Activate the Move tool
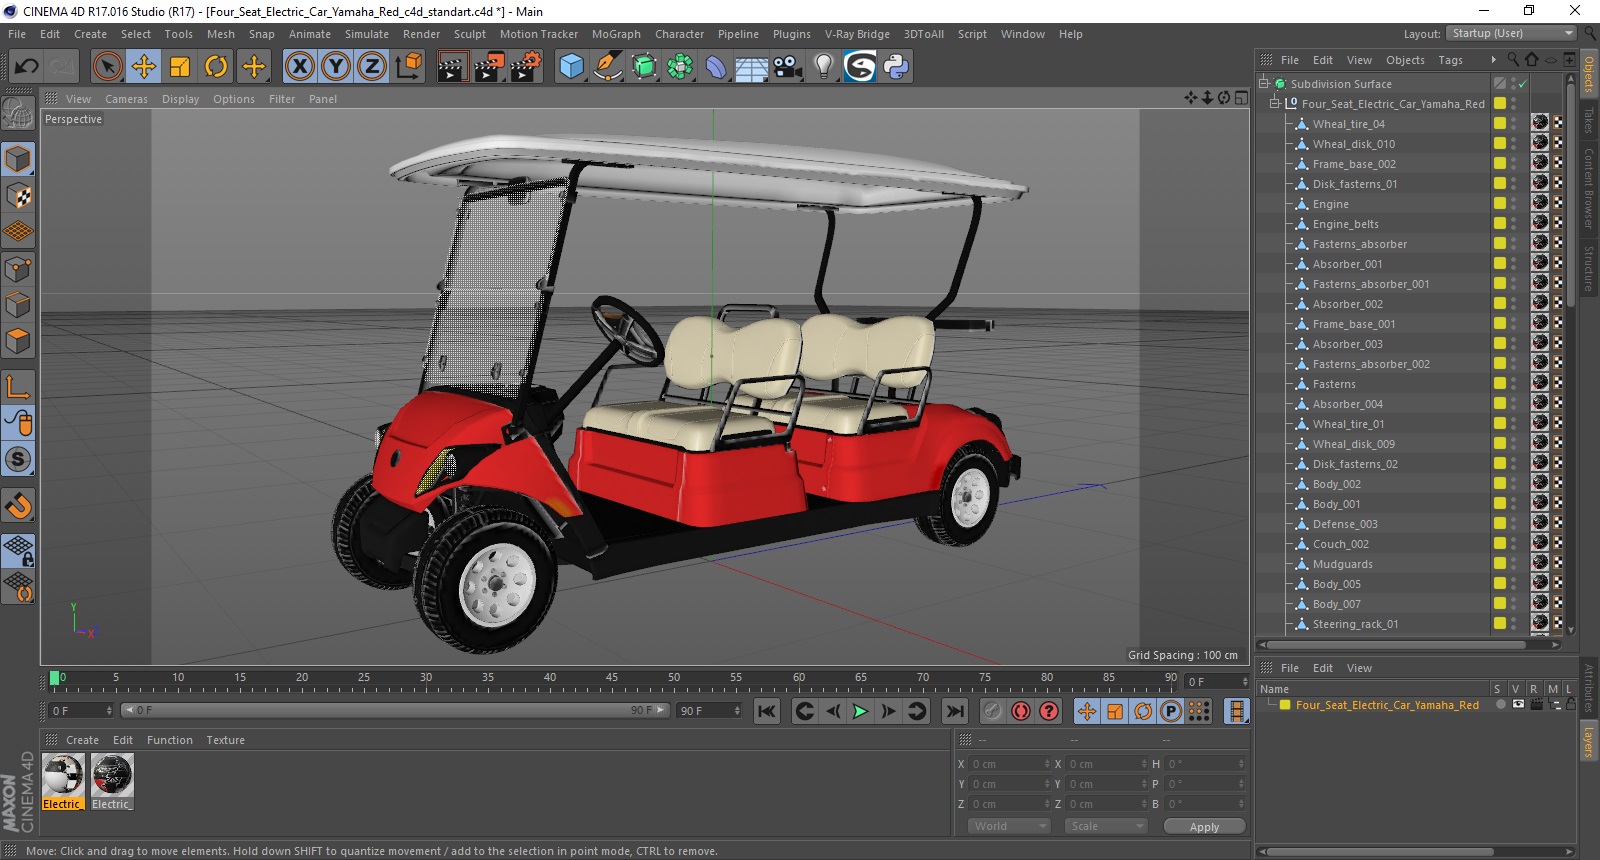The height and width of the screenshot is (860, 1600). [144, 67]
